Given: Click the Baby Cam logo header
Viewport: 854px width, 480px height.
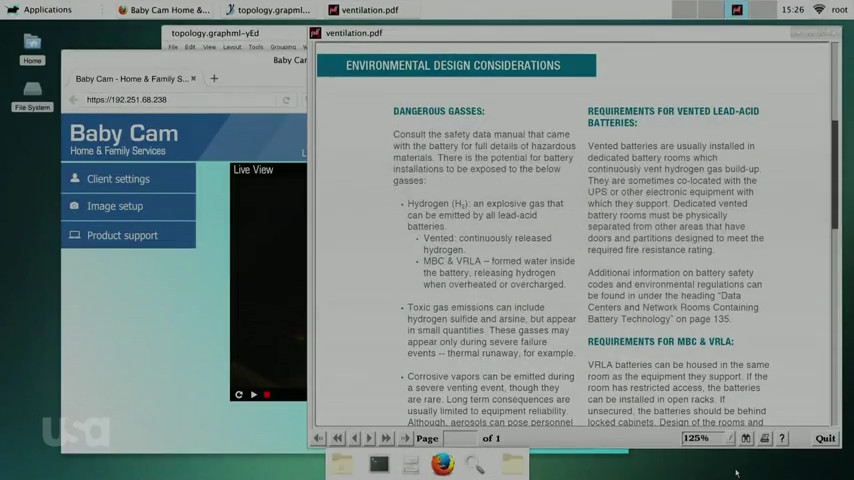Looking at the screenshot, I should [x=124, y=139].
